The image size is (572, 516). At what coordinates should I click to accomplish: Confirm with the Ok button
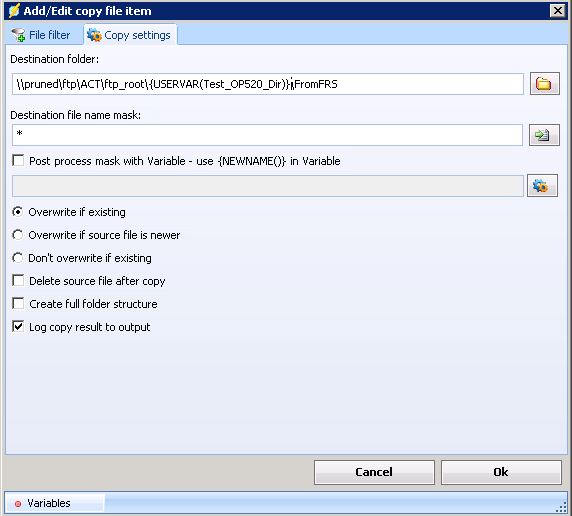pos(501,472)
